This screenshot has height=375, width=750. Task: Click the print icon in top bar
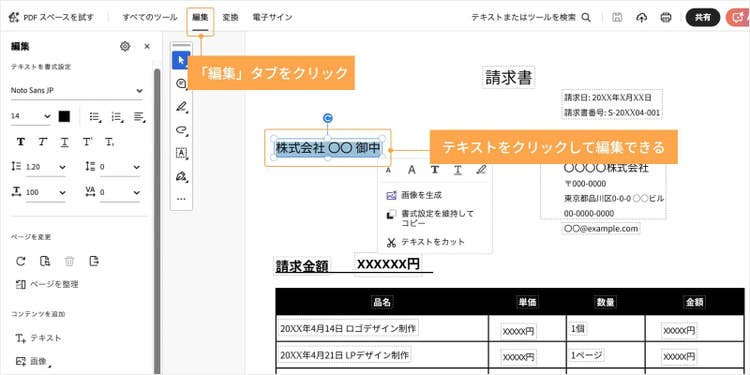click(x=665, y=18)
